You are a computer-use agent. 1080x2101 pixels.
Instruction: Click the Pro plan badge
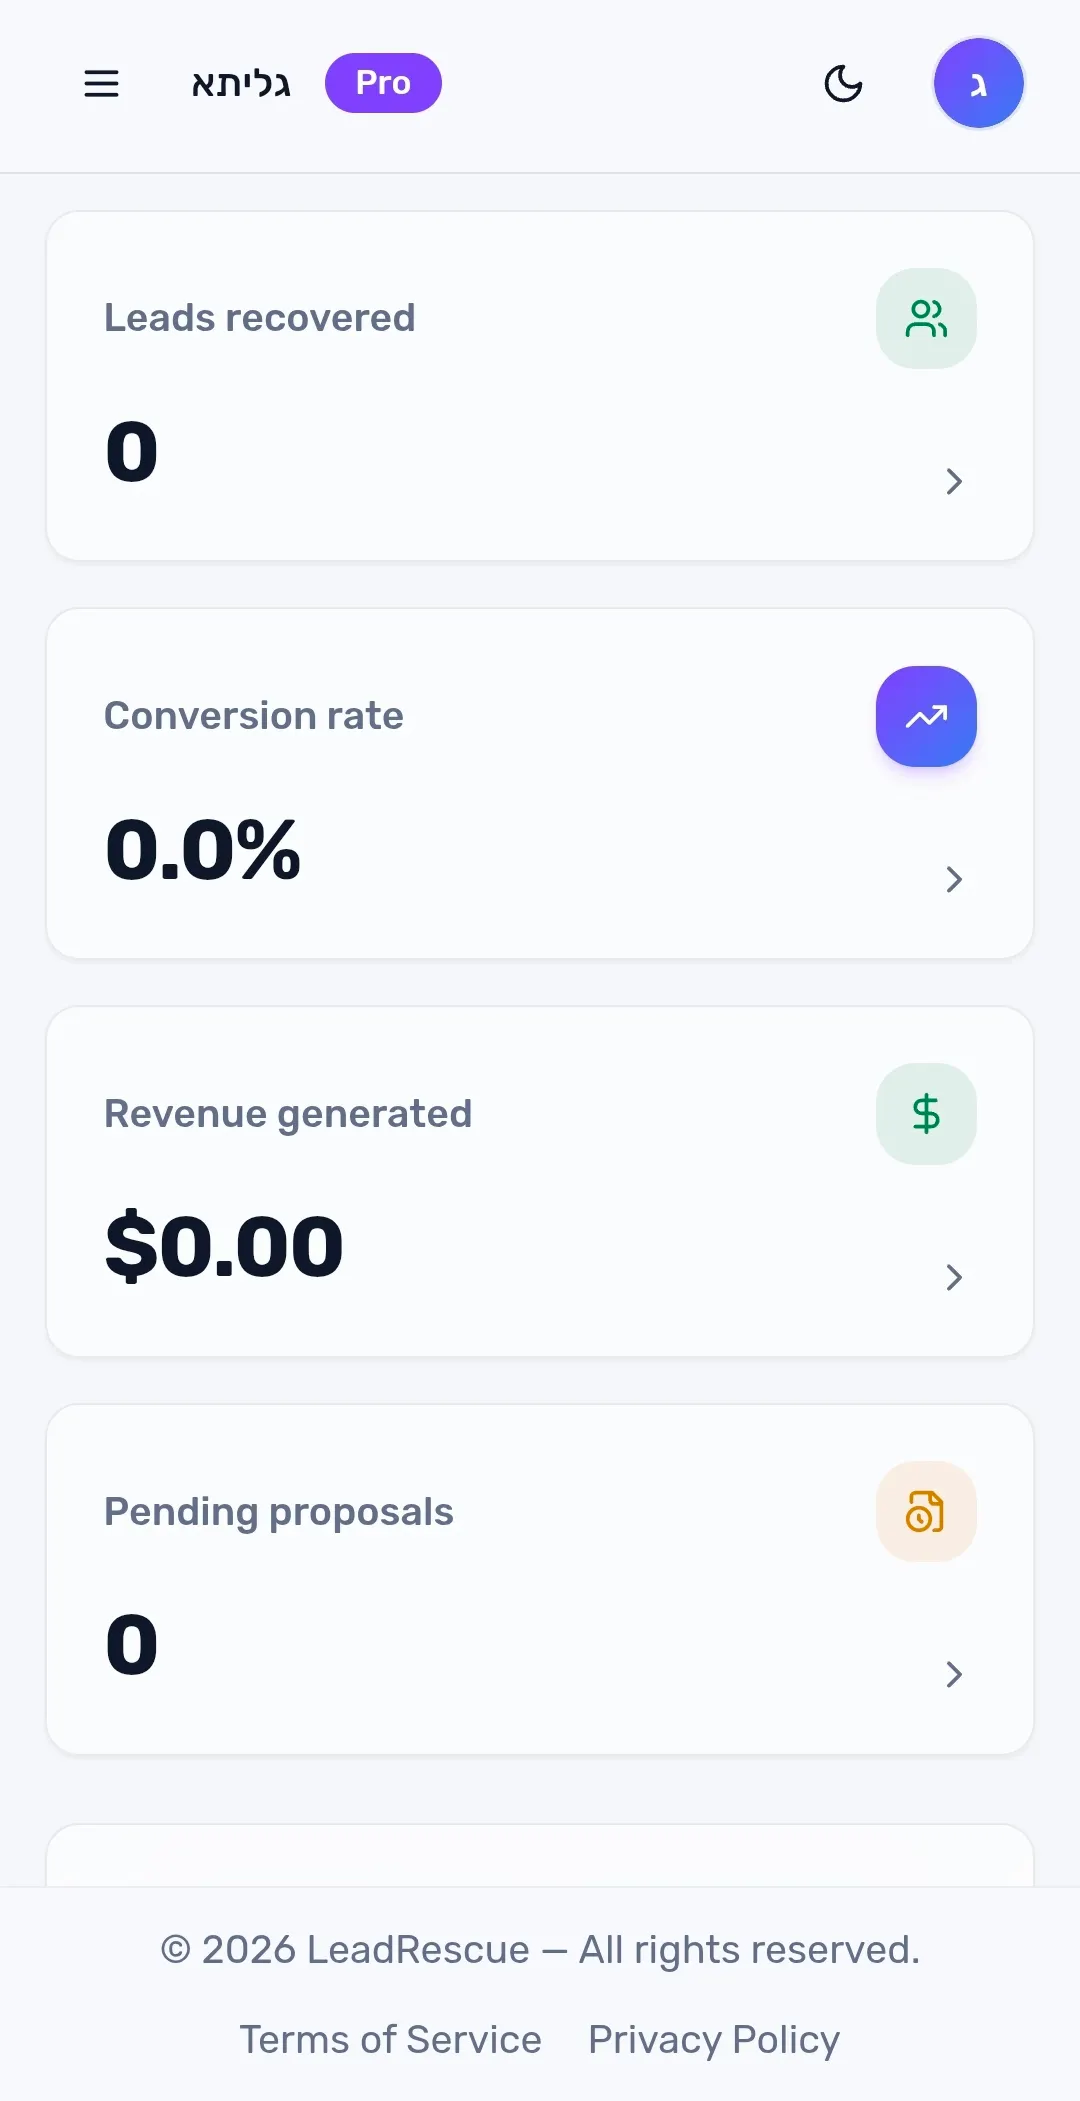pos(383,83)
